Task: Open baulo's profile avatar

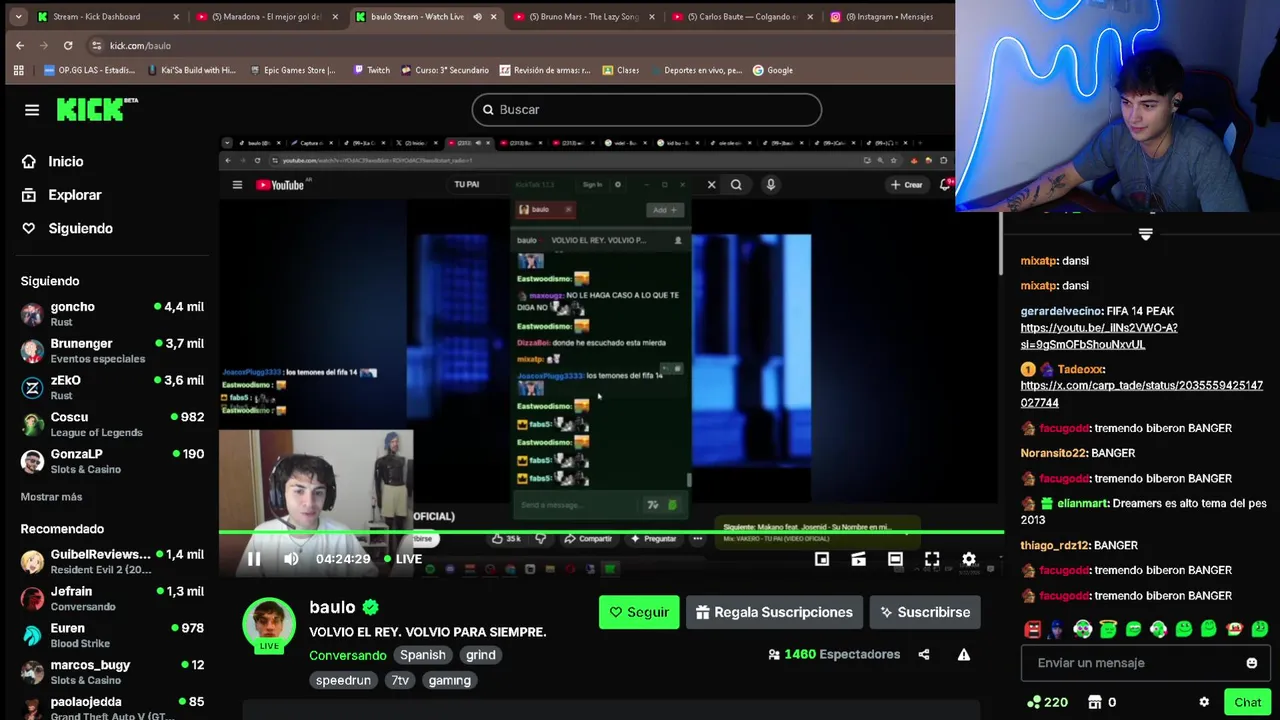Action: point(269,624)
